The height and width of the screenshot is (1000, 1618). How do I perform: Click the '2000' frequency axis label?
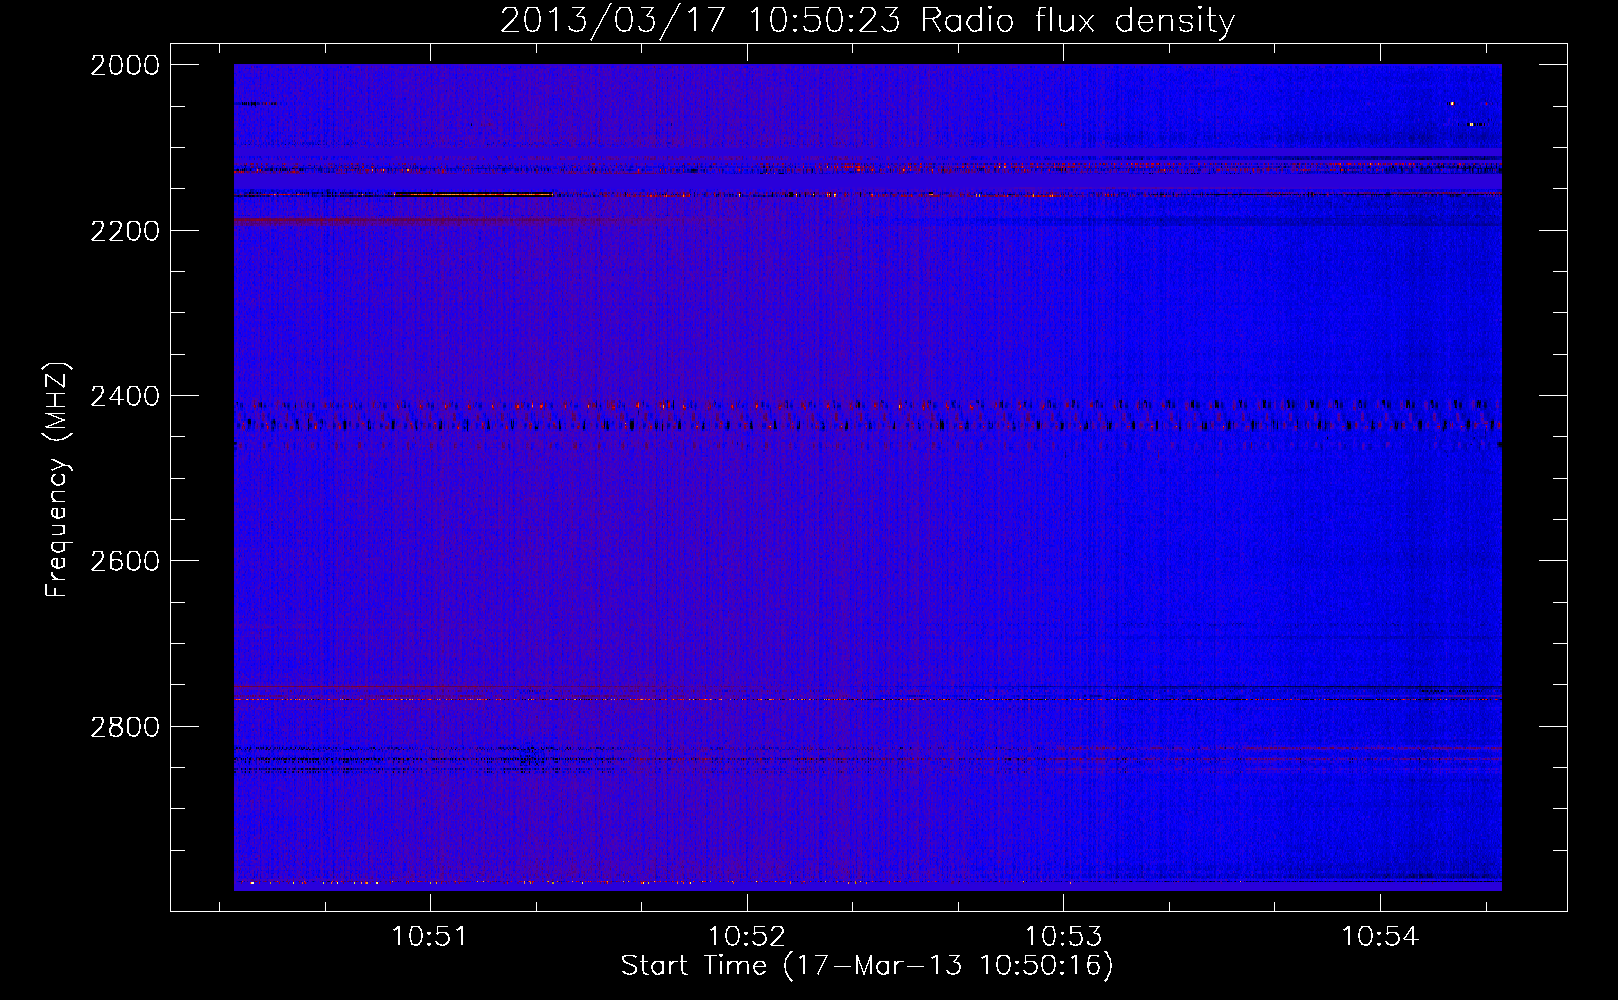[x=125, y=65]
